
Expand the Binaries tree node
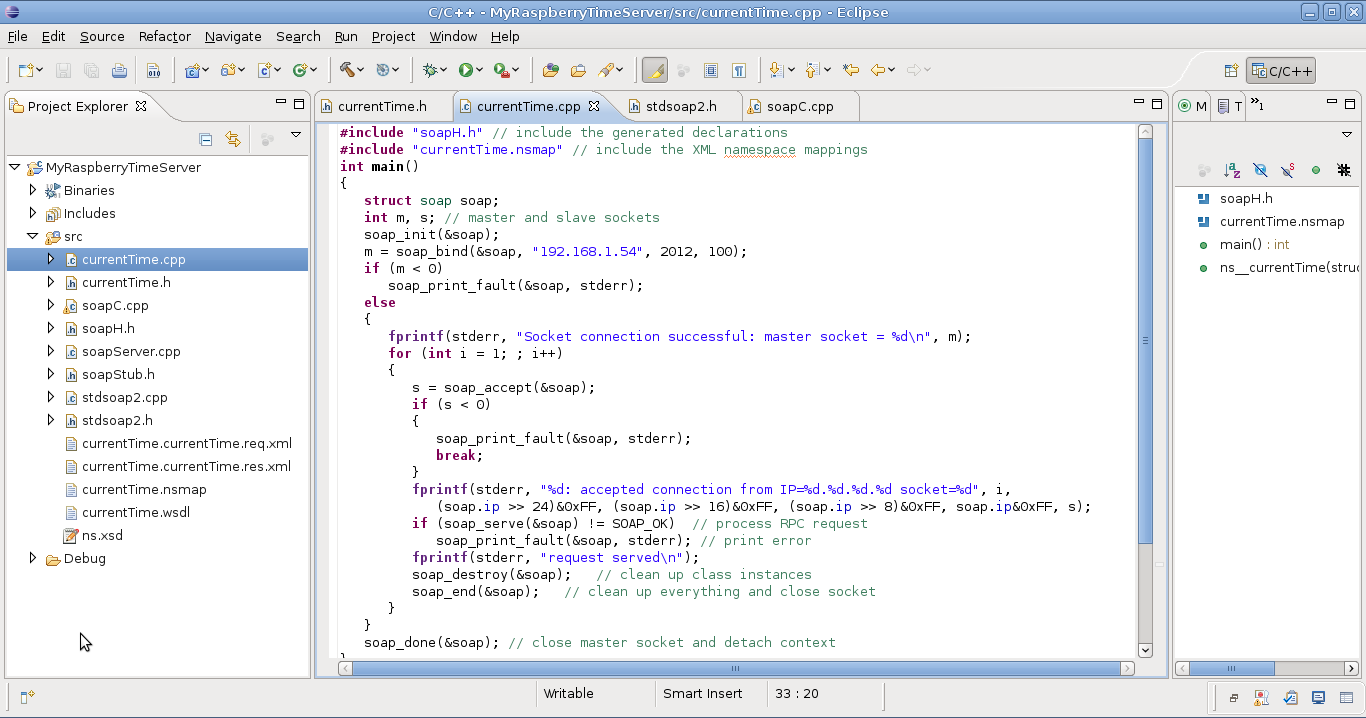31,190
